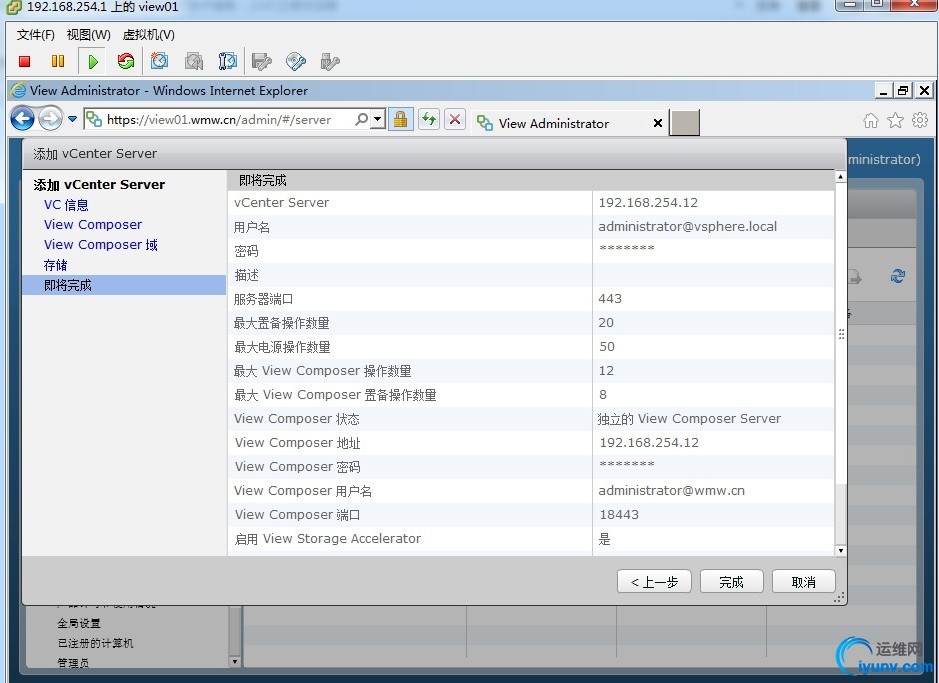This screenshot has width=939, height=683.
Task: Click the <上一步 back button
Action: coord(654,582)
